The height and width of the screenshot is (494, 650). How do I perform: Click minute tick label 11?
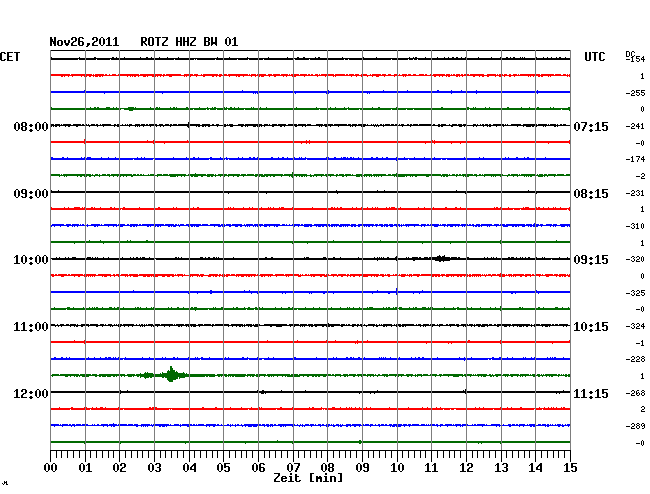pyautogui.click(x=432, y=468)
